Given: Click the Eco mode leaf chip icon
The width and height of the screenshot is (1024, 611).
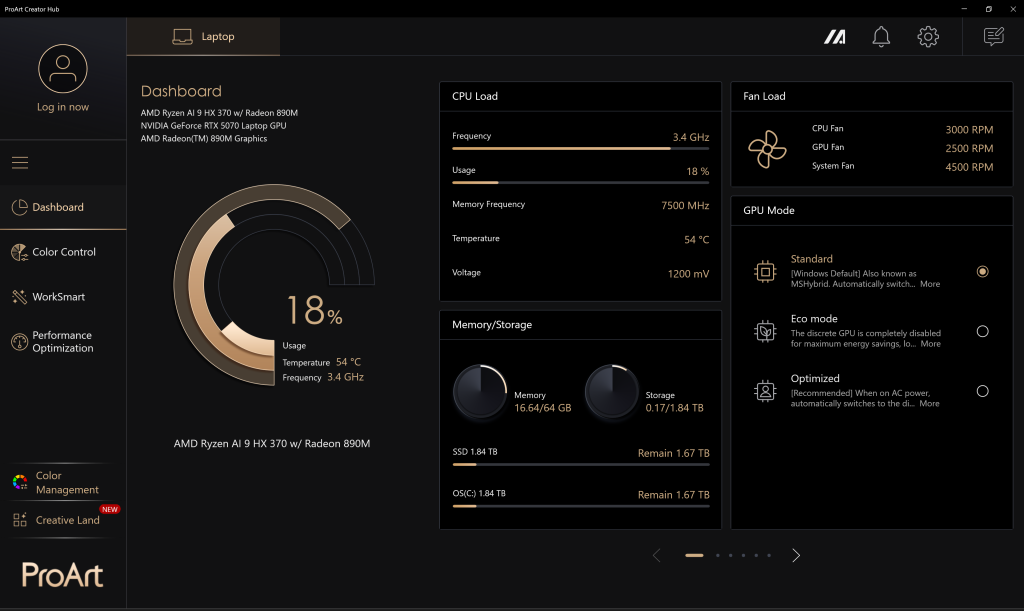Looking at the screenshot, I should [765, 332].
